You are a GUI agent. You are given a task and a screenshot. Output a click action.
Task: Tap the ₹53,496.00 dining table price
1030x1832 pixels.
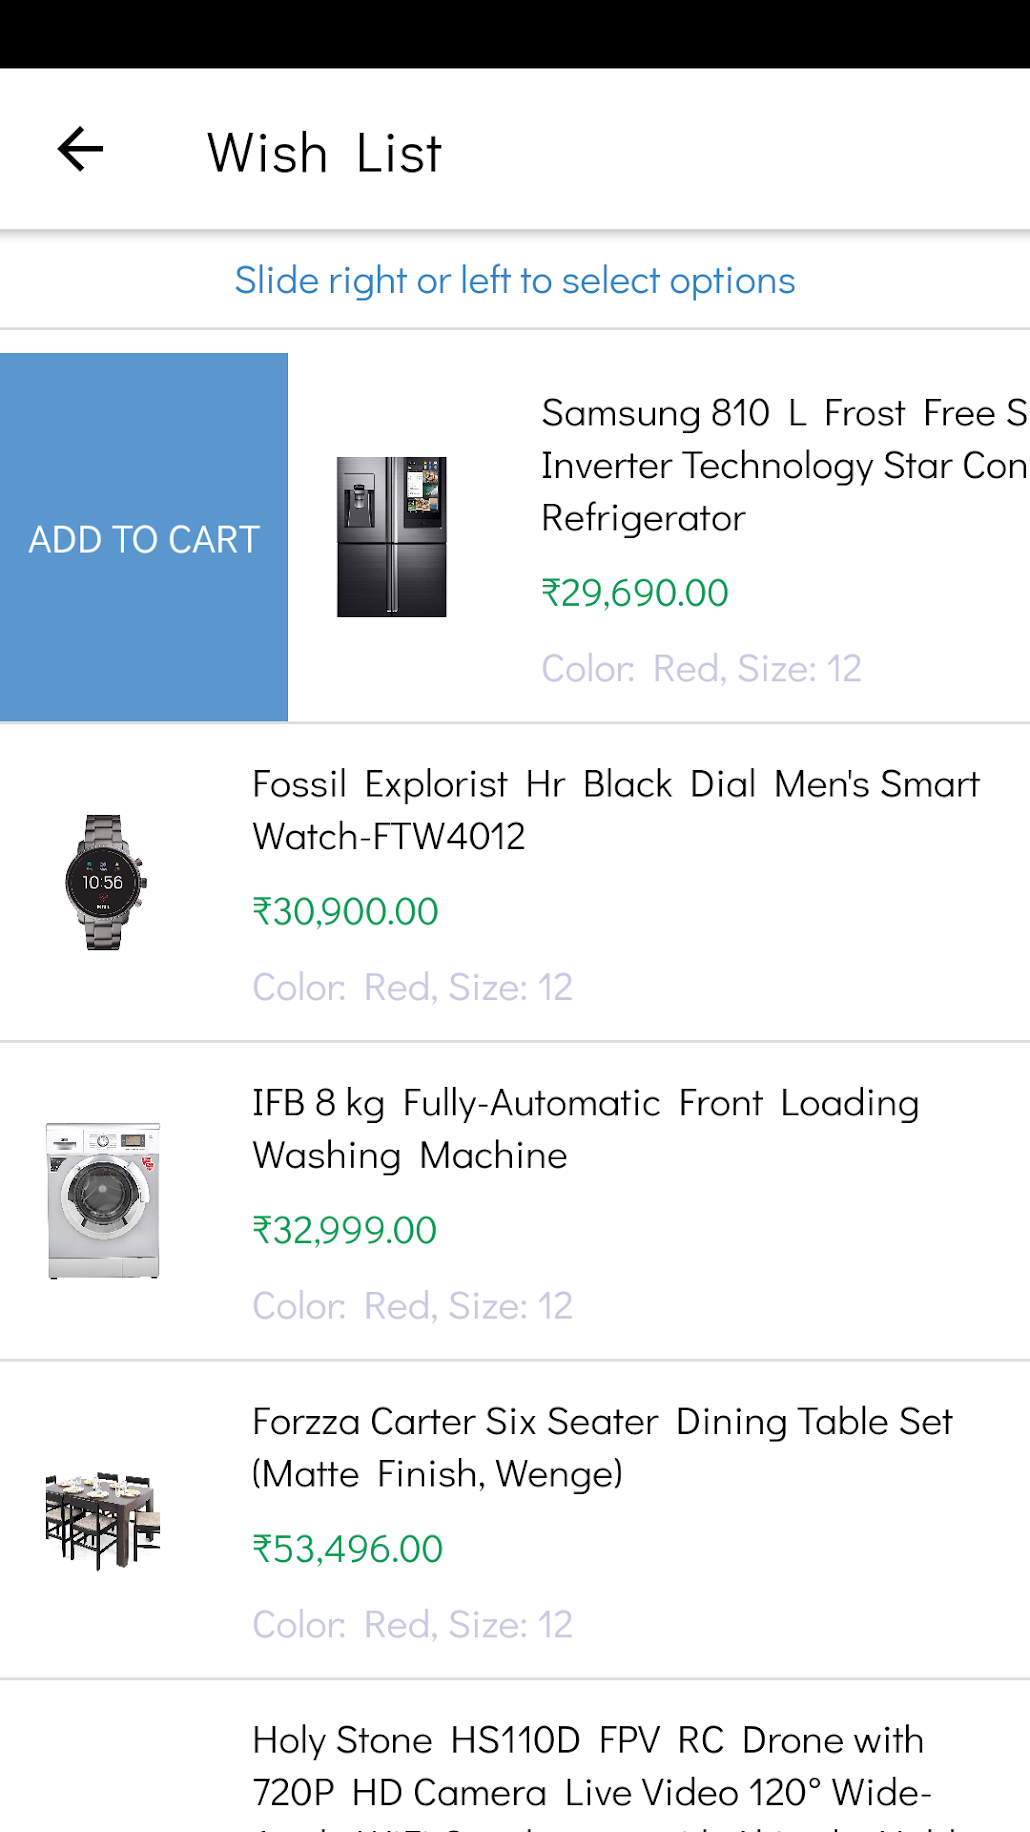pyautogui.click(x=348, y=1549)
